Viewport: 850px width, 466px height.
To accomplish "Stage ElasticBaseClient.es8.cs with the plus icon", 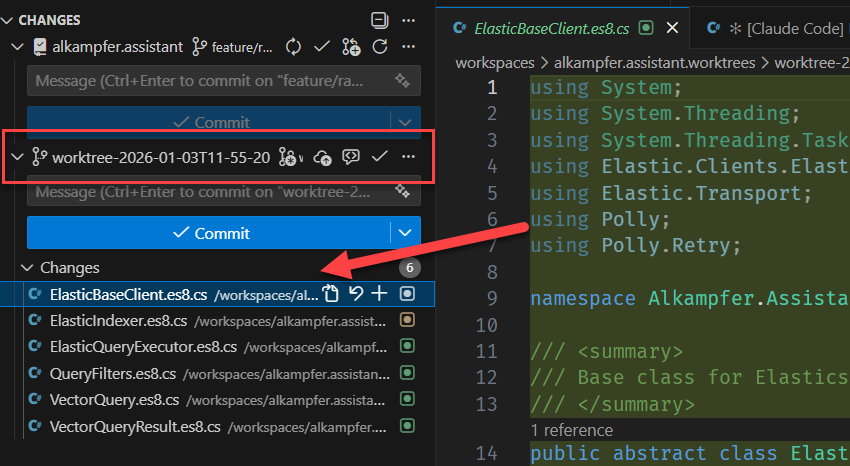I will point(379,294).
